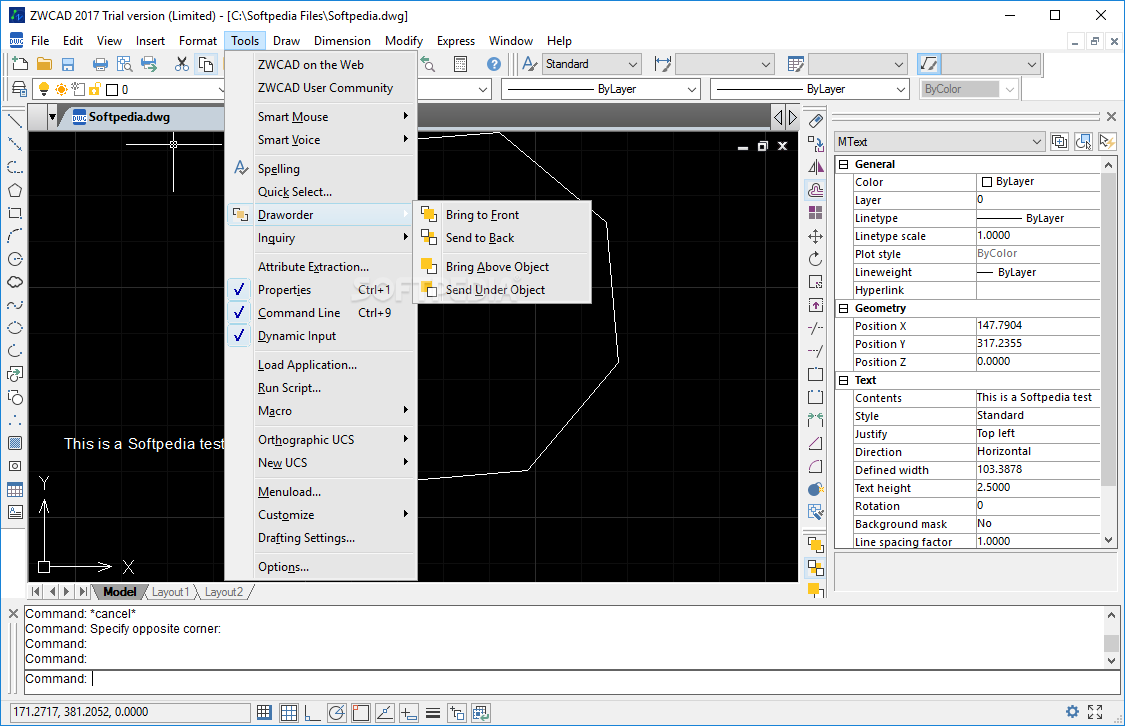This screenshot has height=726, width=1125.
Task: Select the Rotate modify tool
Action: tap(816, 259)
